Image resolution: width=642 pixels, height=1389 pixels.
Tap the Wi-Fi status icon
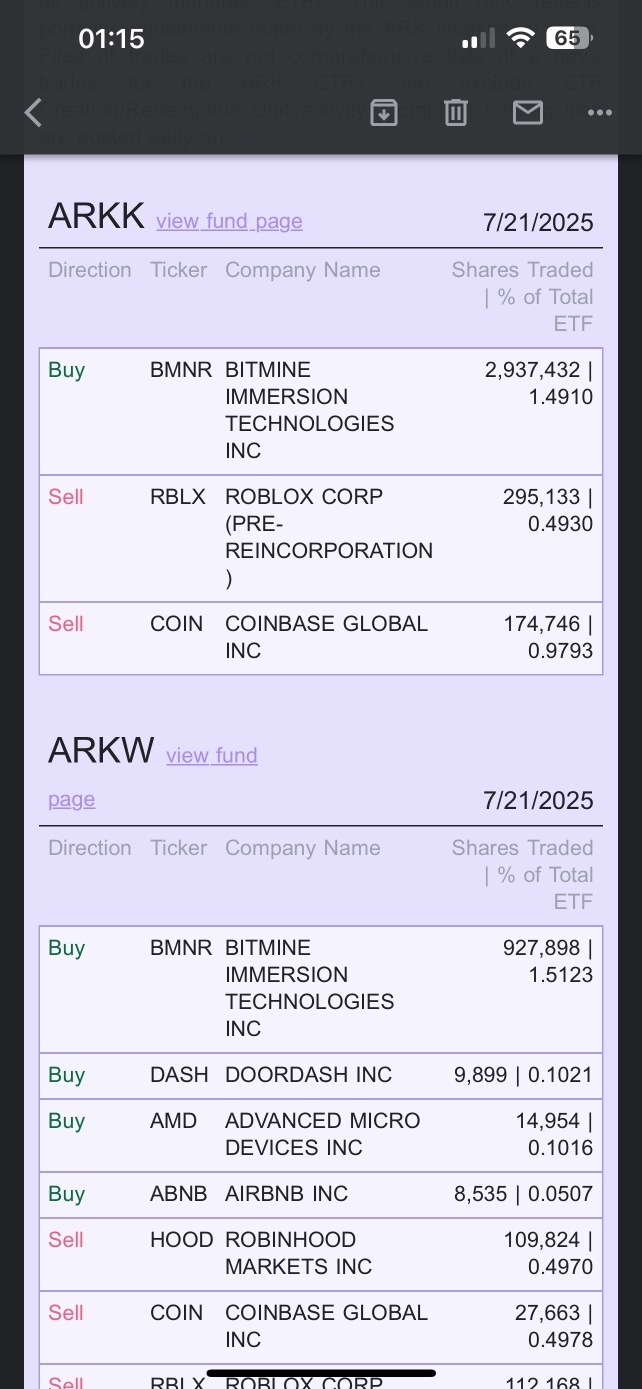click(520, 38)
